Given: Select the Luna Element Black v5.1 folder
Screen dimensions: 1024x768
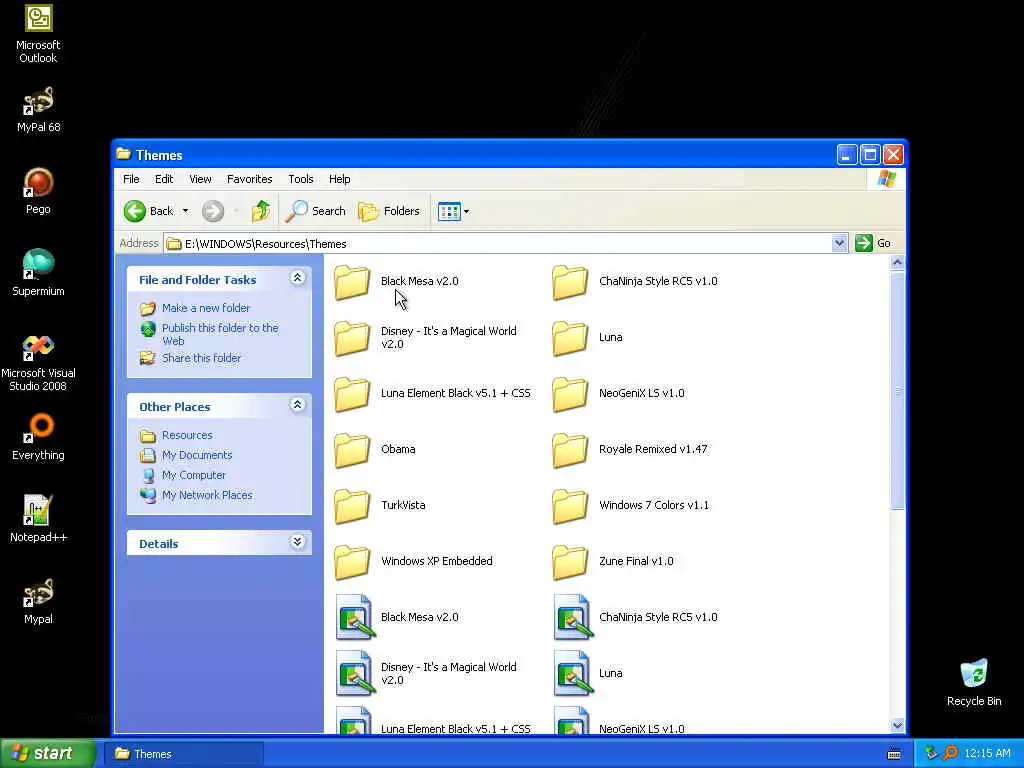Looking at the screenshot, I should point(432,393).
